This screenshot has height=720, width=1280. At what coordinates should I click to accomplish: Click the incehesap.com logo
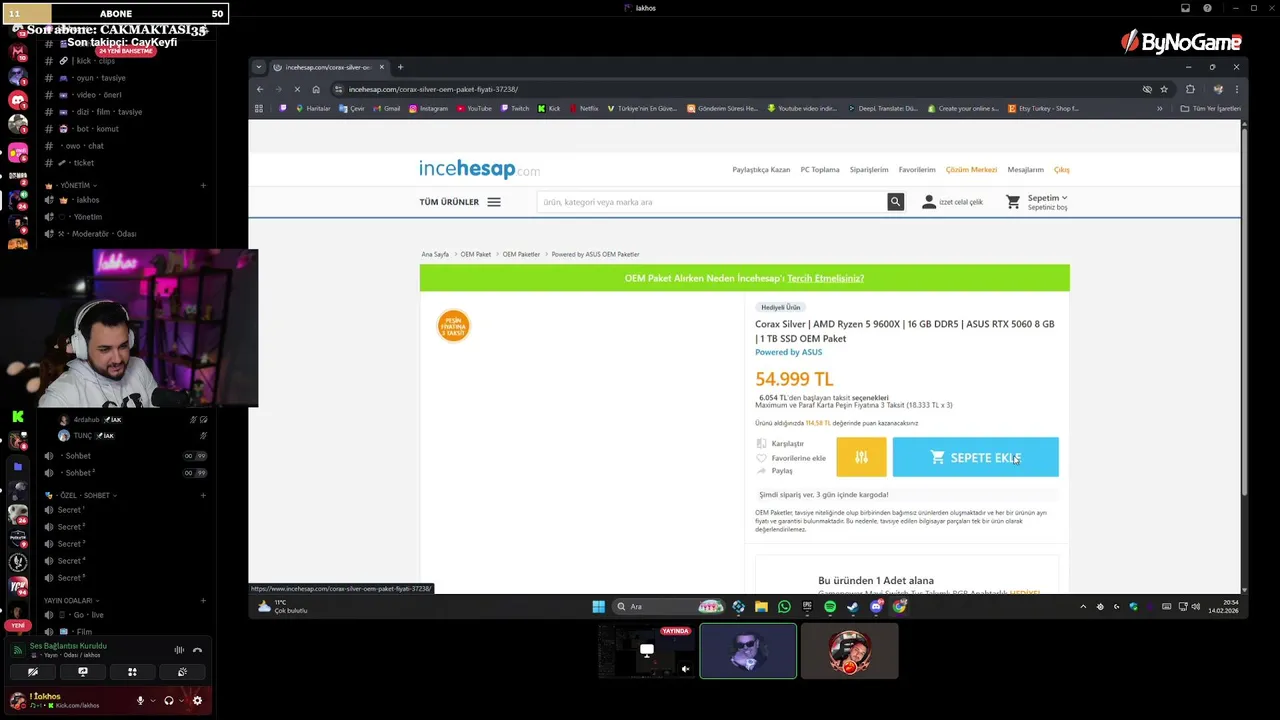(479, 169)
